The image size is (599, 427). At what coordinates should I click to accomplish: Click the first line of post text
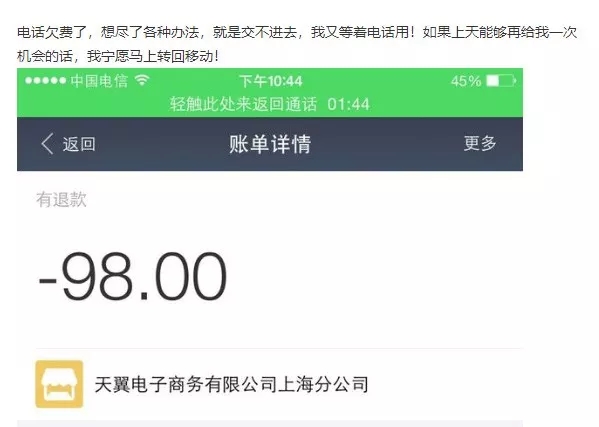click(x=297, y=32)
